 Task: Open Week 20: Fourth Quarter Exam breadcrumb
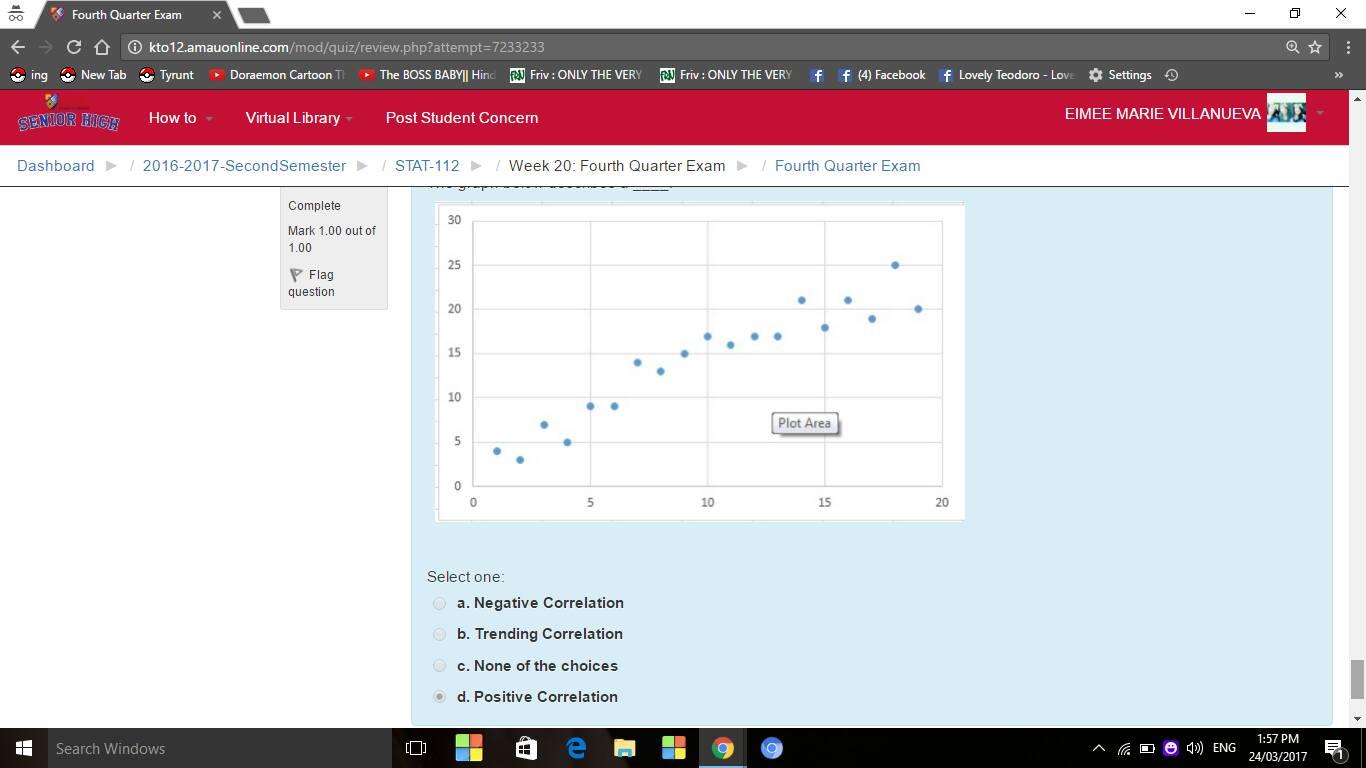pos(617,166)
